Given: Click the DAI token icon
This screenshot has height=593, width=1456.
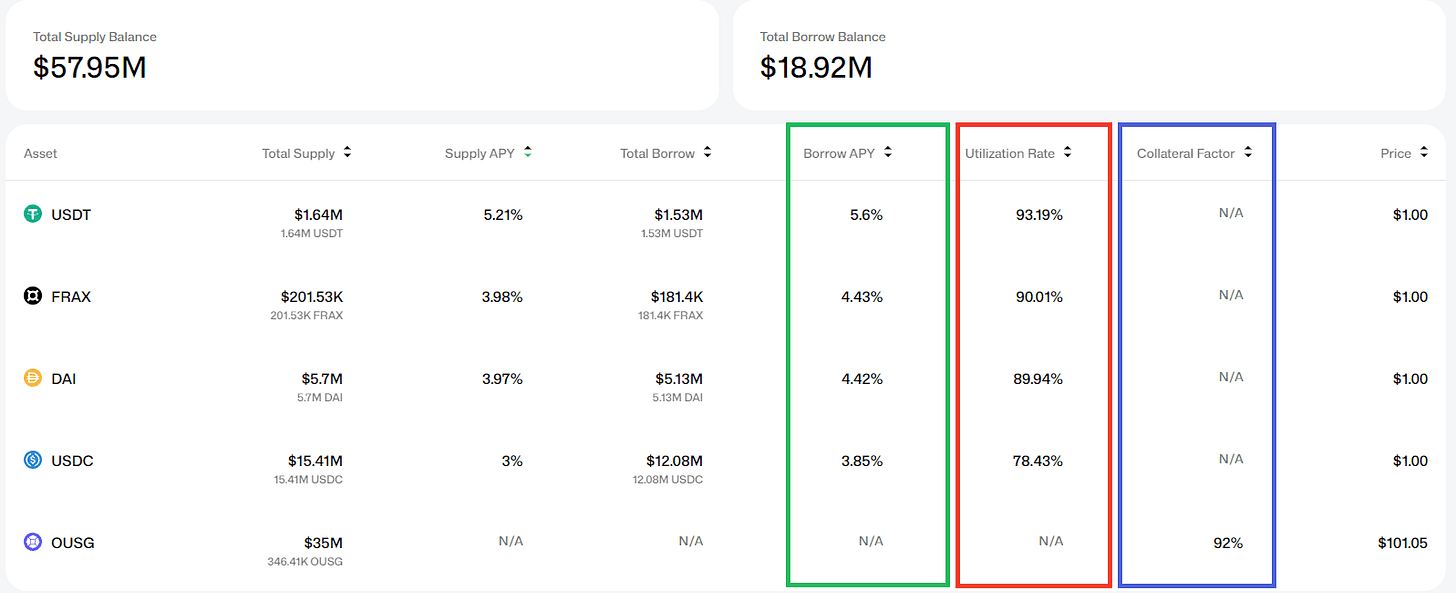Looking at the screenshot, I should (x=33, y=379).
